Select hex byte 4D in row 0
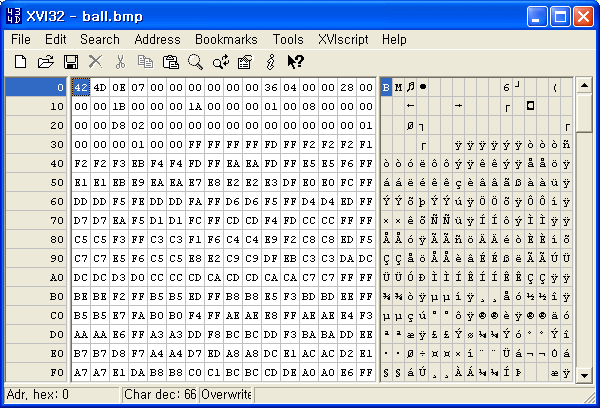Viewport: 600px width, 408px height. (x=100, y=87)
